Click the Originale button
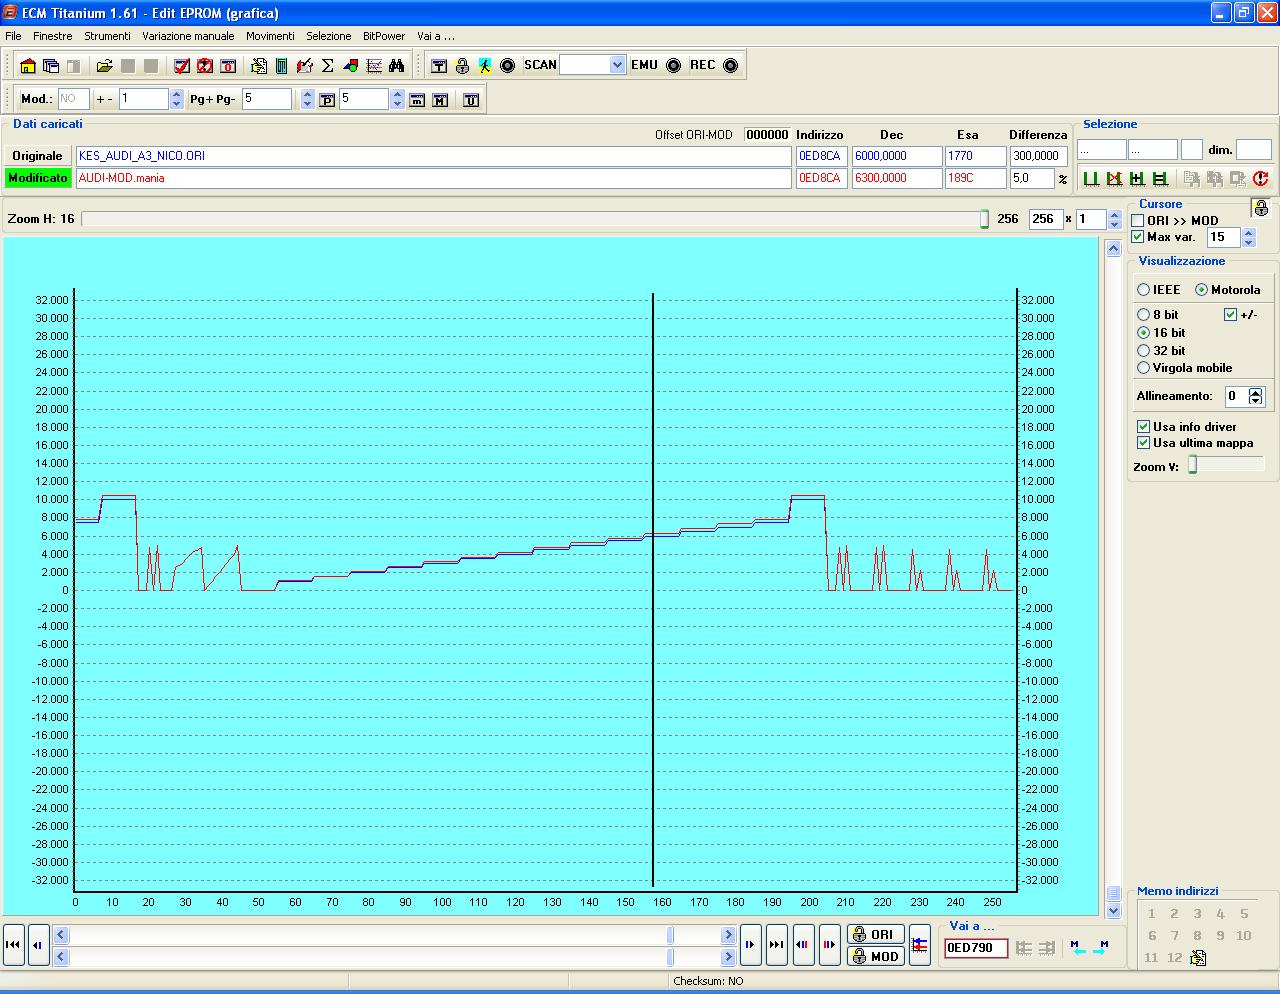 (x=37, y=156)
